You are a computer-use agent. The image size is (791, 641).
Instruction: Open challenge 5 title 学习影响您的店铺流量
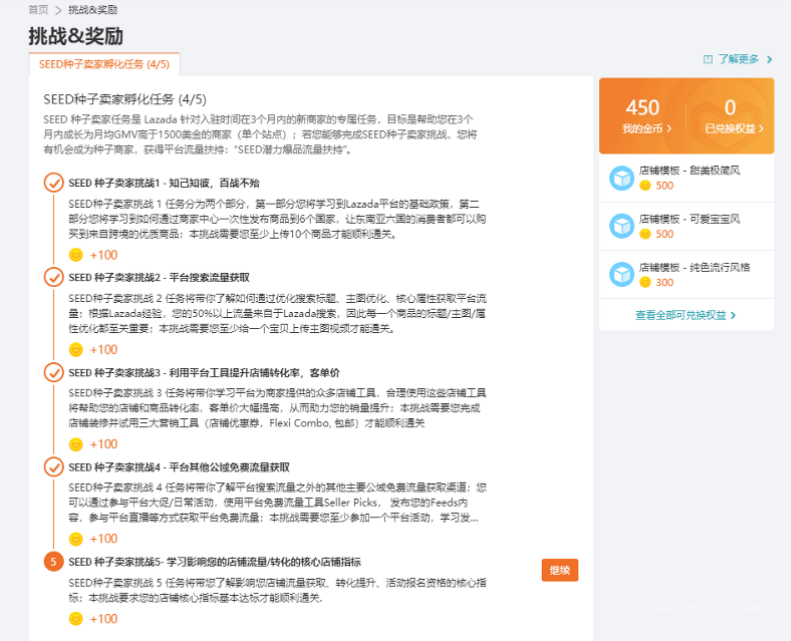coord(214,562)
